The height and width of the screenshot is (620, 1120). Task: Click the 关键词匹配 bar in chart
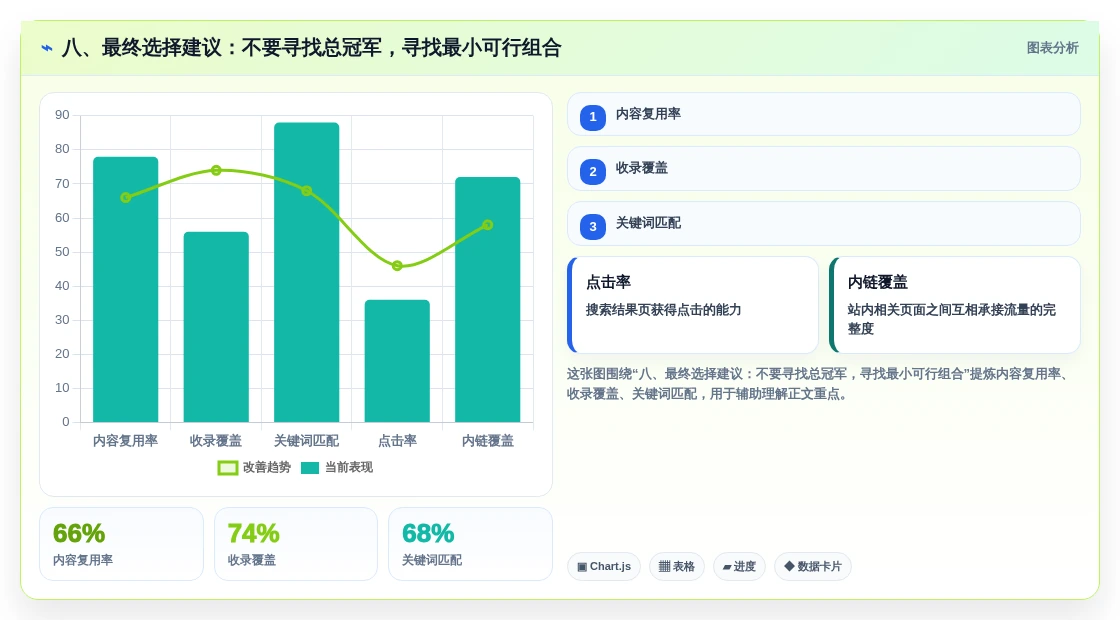coord(306,272)
